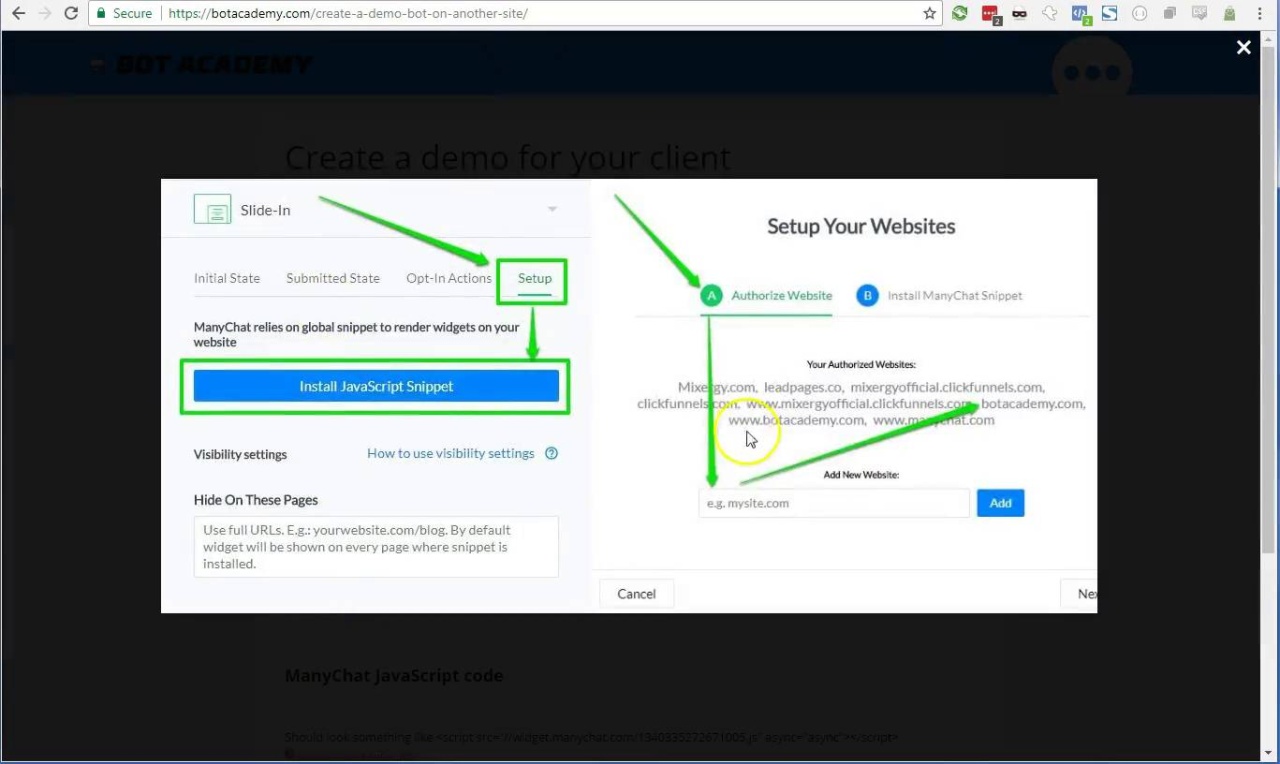Click the browser back arrow
The width and height of the screenshot is (1280, 764).
coord(18,14)
